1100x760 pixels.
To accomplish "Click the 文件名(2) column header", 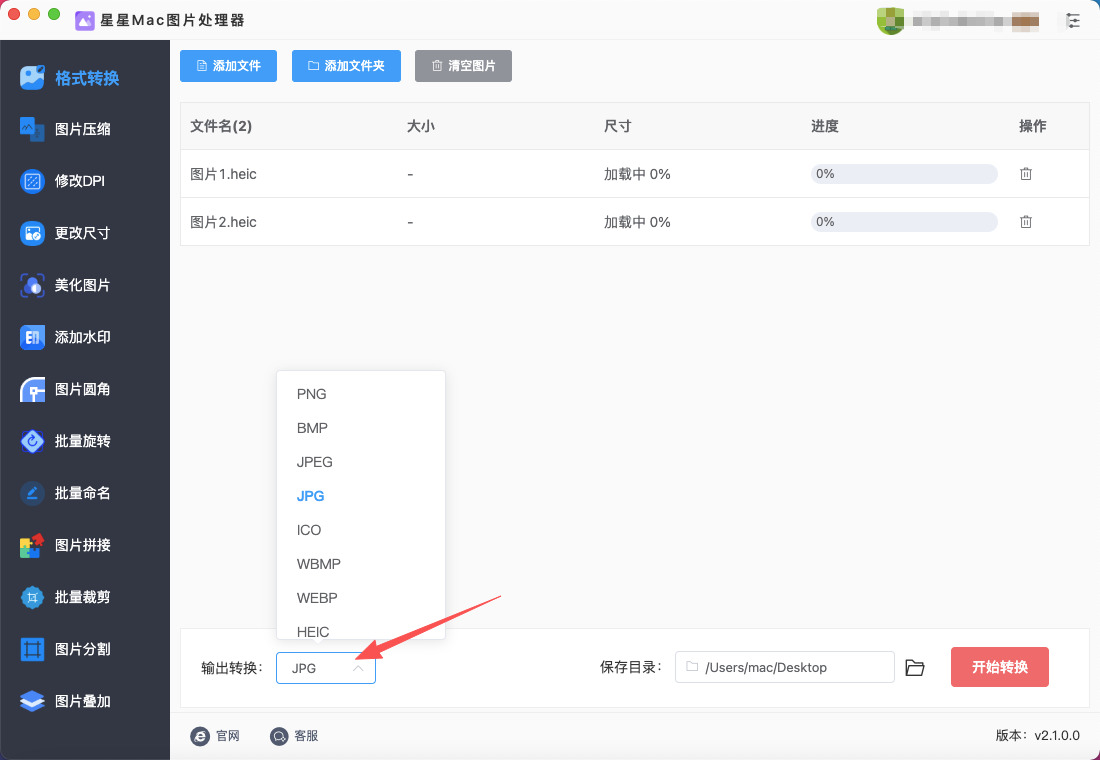I will (x=221, y=126).
